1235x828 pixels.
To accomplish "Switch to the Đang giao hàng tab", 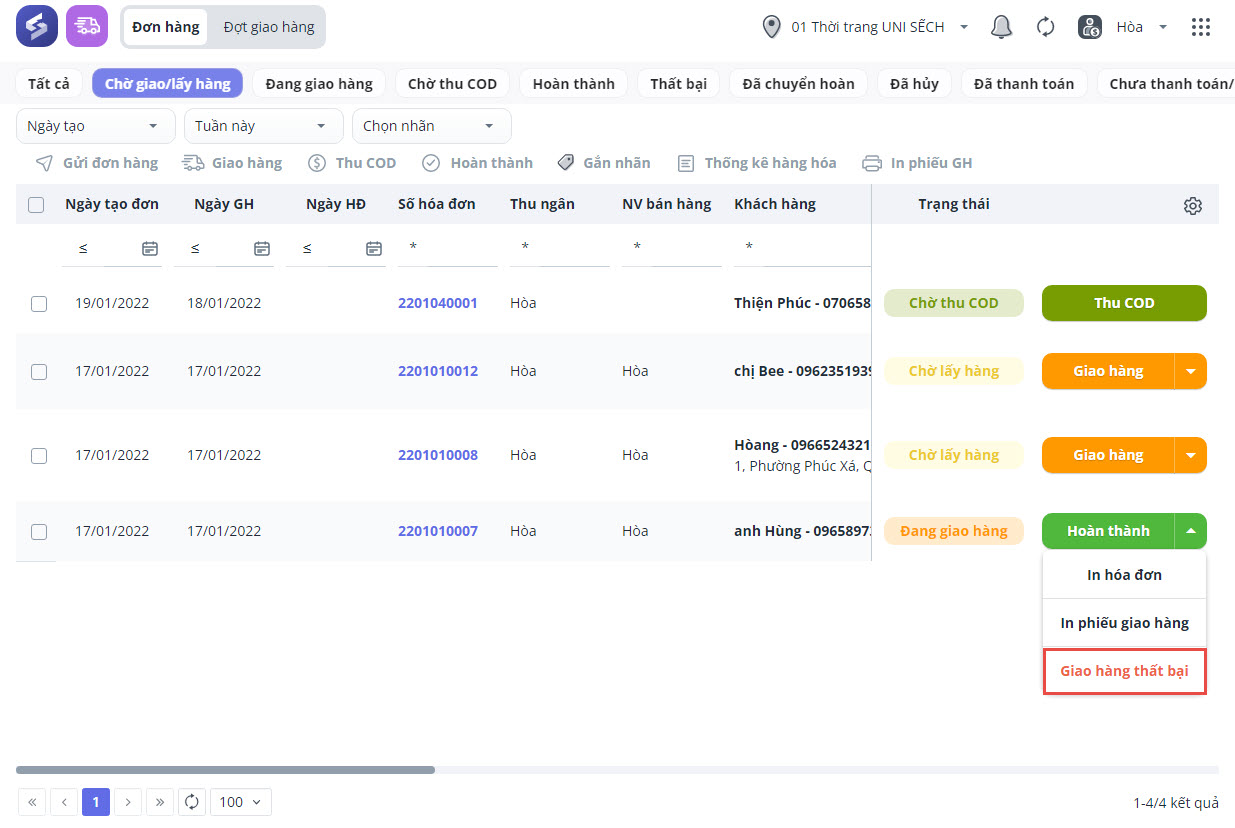I will 319,84.
